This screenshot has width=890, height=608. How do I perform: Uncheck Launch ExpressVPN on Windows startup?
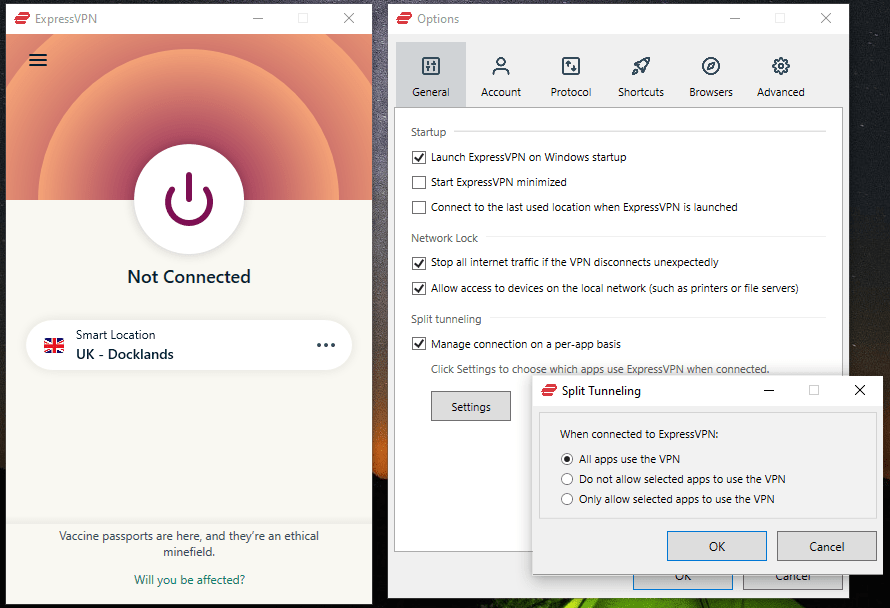[419, 157]
